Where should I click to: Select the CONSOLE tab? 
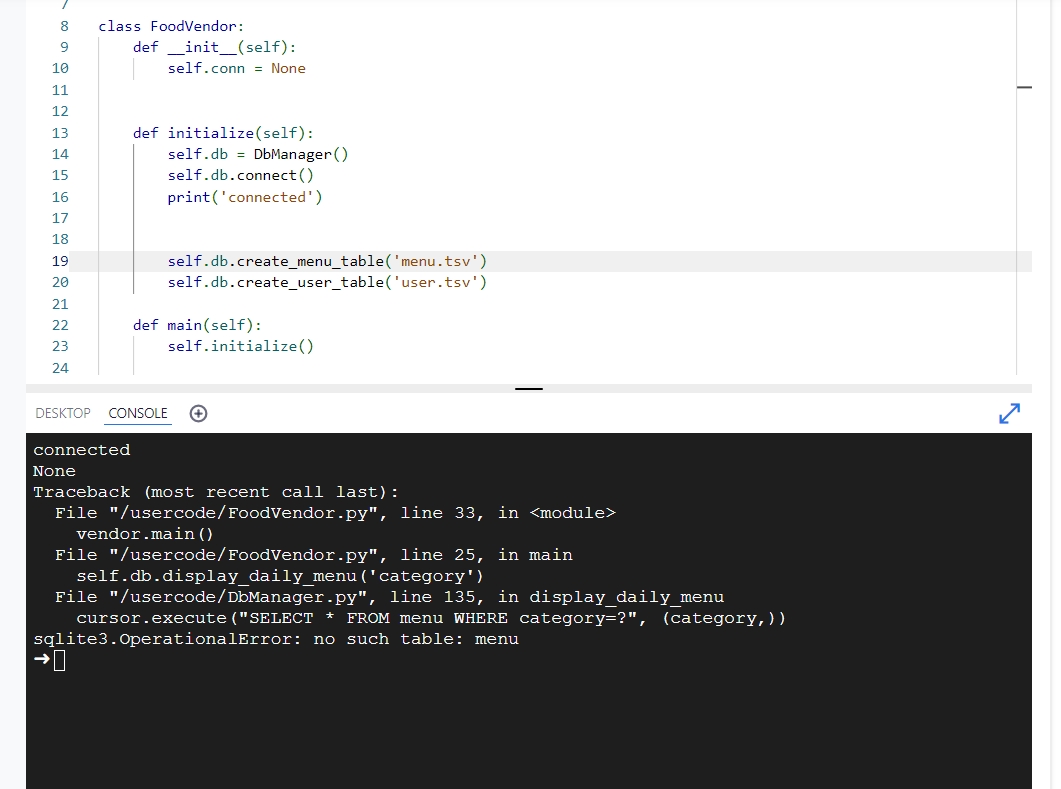click(x=137, y=413)
